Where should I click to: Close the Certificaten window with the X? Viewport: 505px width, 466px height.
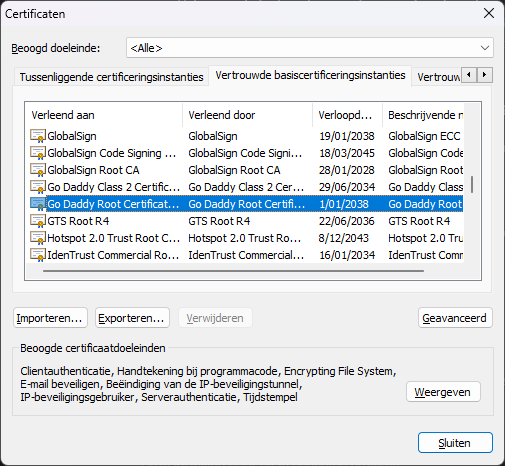pos(489,13)
